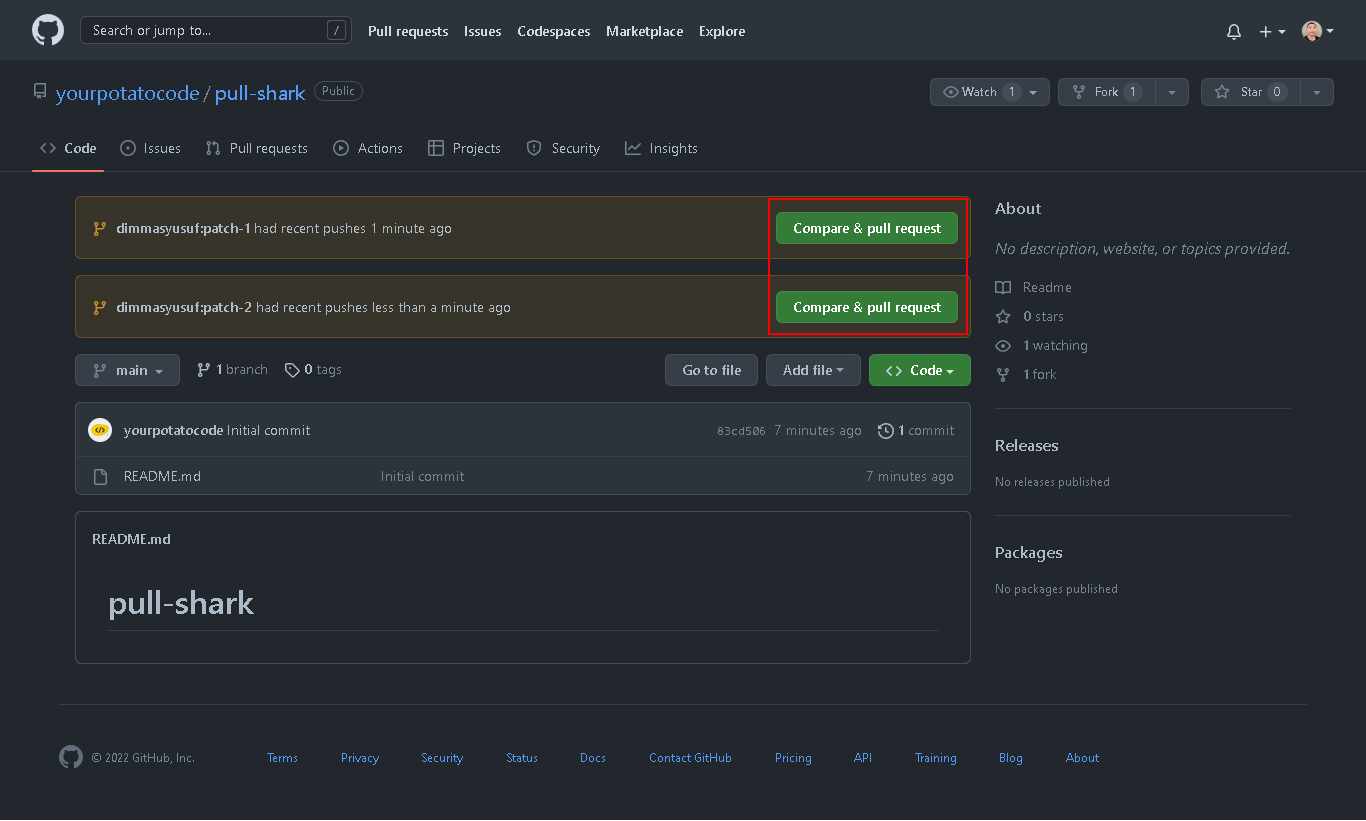Open the dimmasyusuf:patch-1 branch link
The image size is (1366, 821).
[183, 228]
